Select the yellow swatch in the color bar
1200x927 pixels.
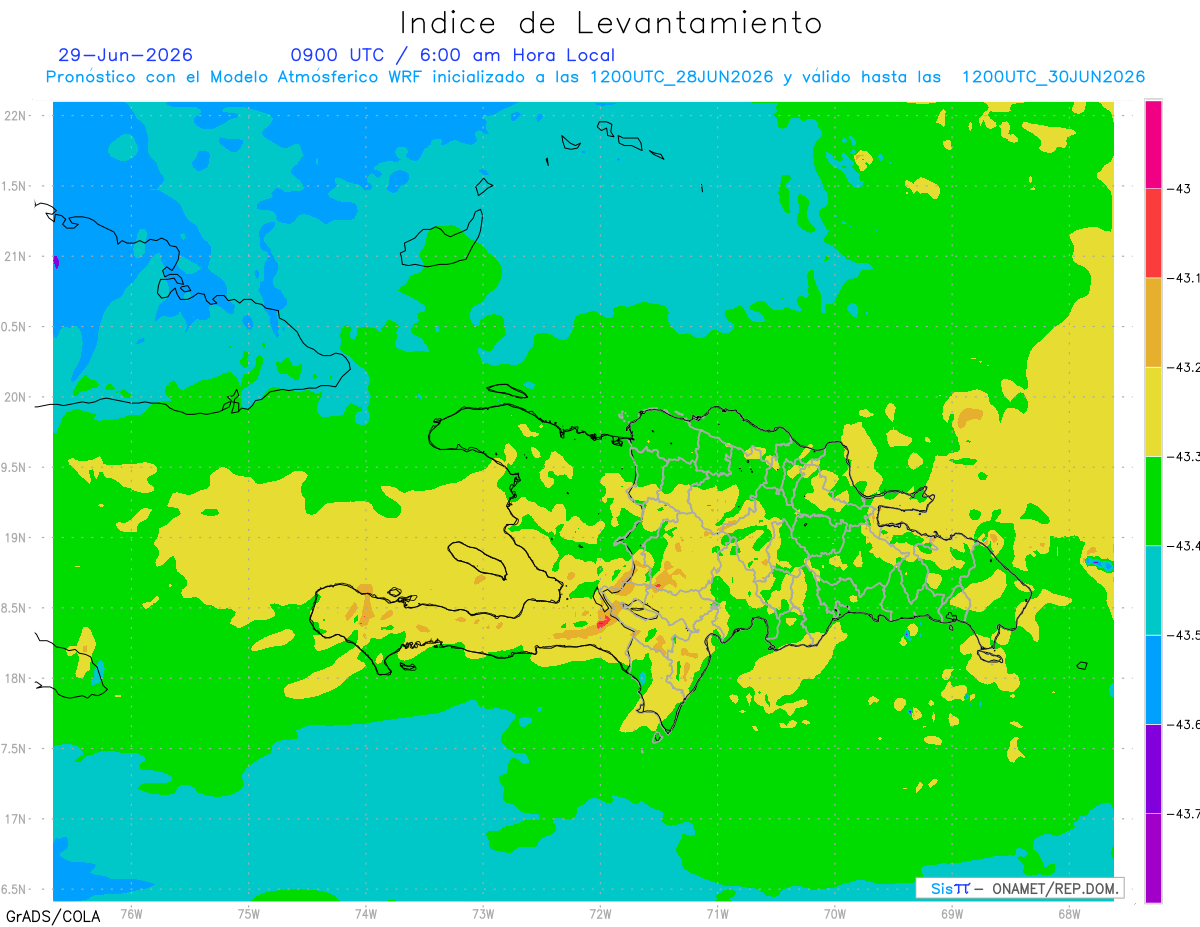1153,411
